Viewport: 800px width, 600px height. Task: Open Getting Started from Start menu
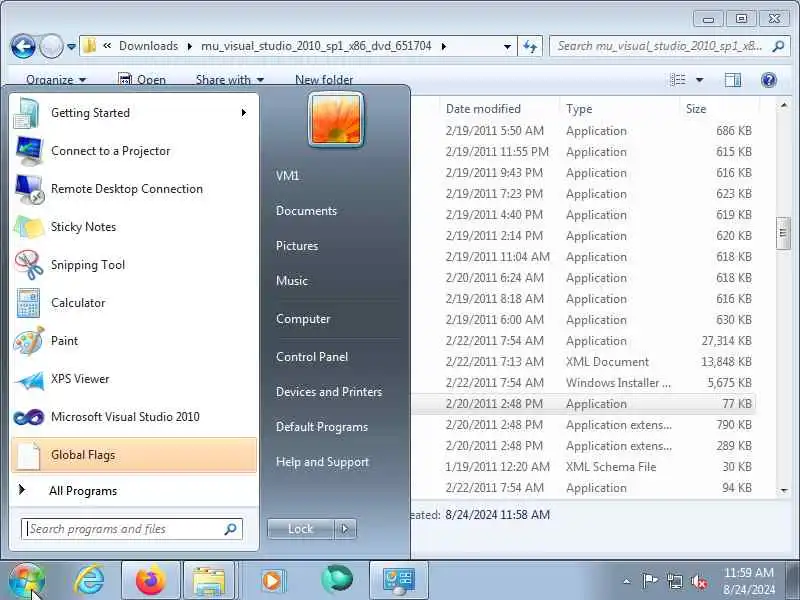134,113
